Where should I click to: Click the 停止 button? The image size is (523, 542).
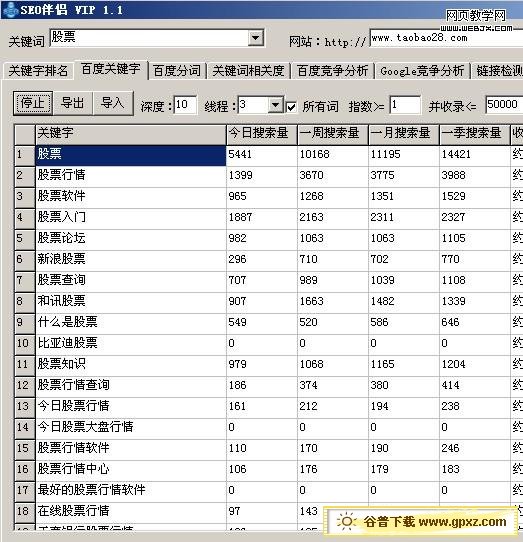[x=33, y=103]
